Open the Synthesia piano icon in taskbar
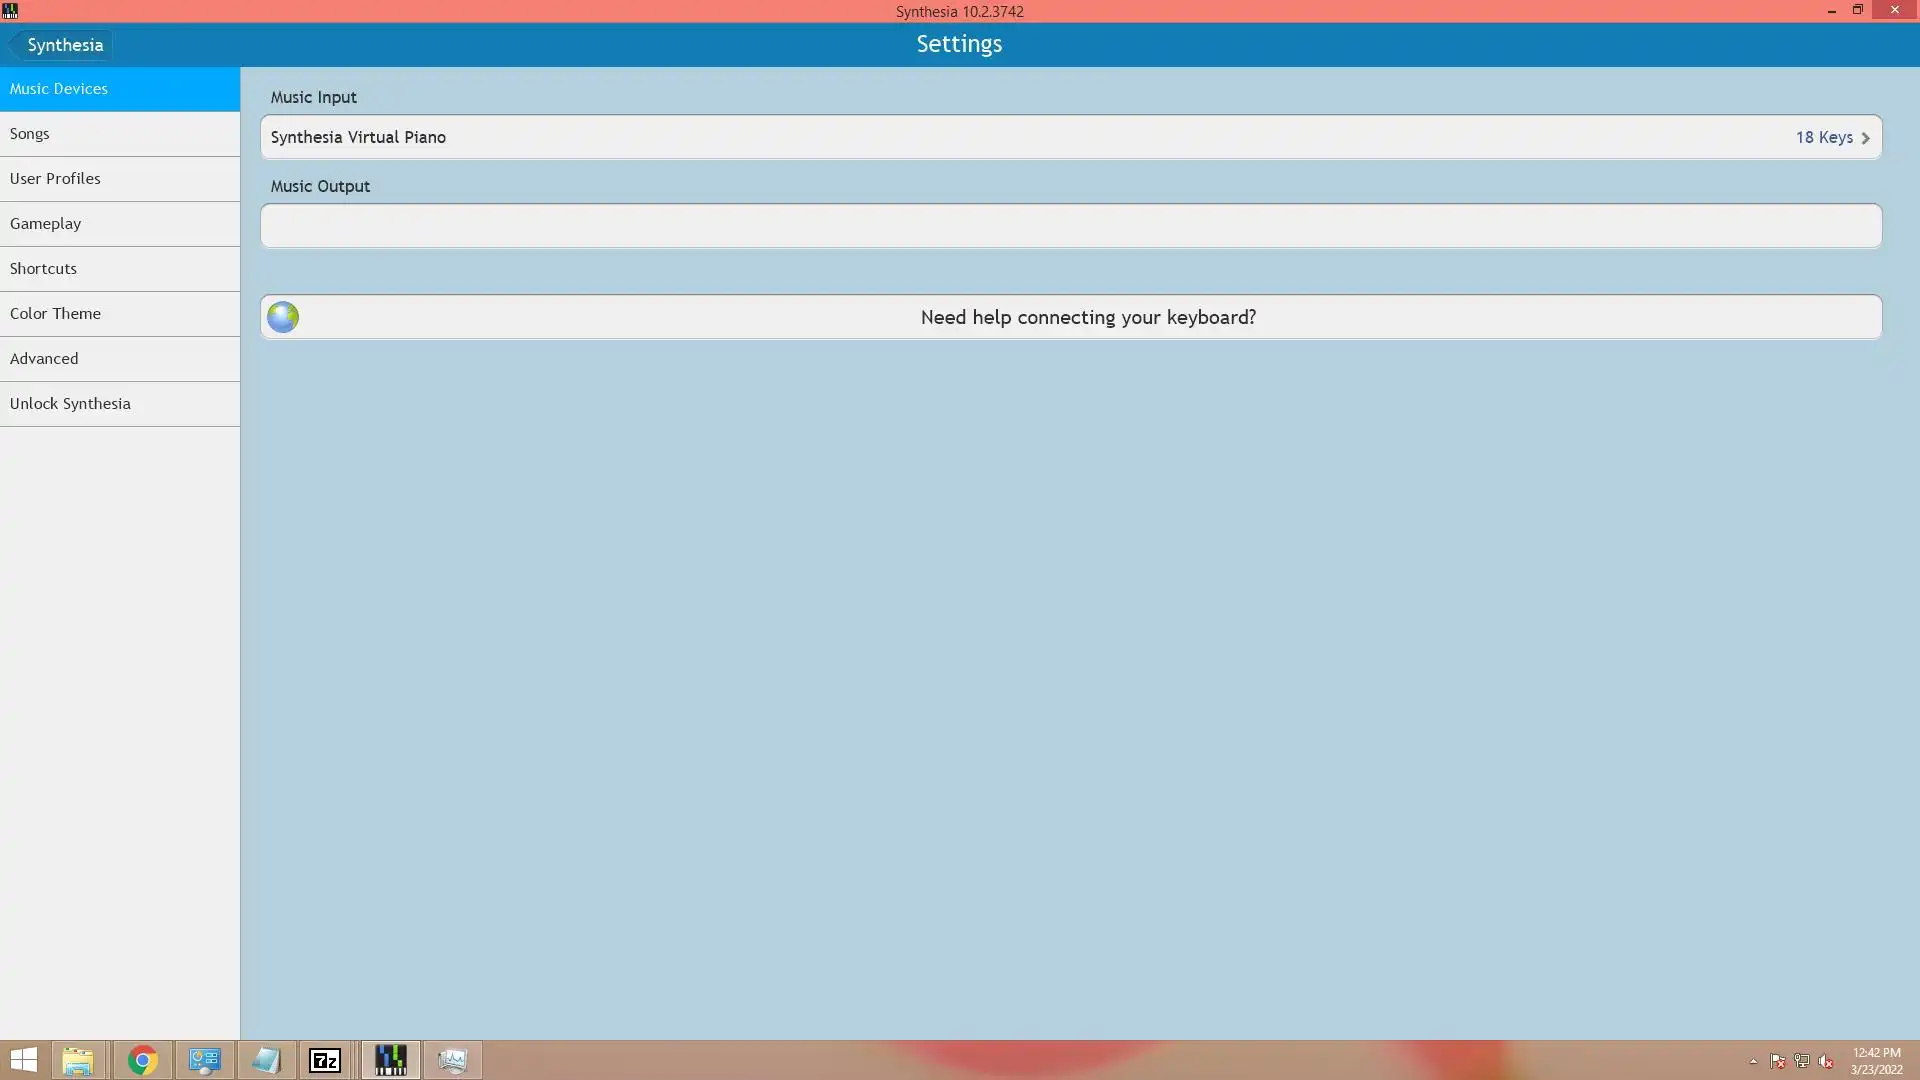The height and width of the screenshot is (1080, 1920). coord(390,1060)
